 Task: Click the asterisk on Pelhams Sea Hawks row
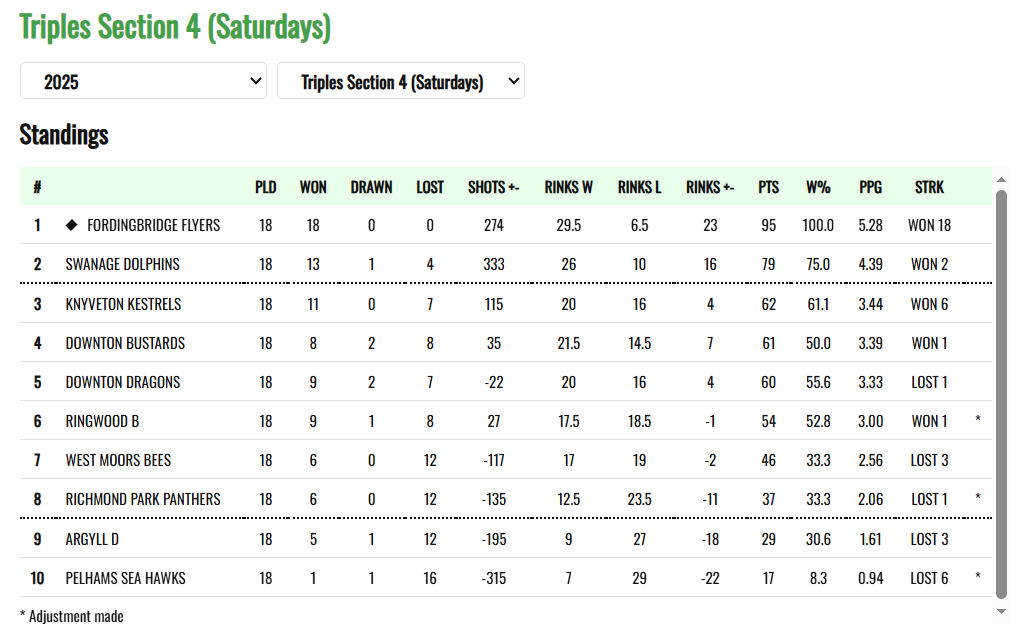click(978, 578)
